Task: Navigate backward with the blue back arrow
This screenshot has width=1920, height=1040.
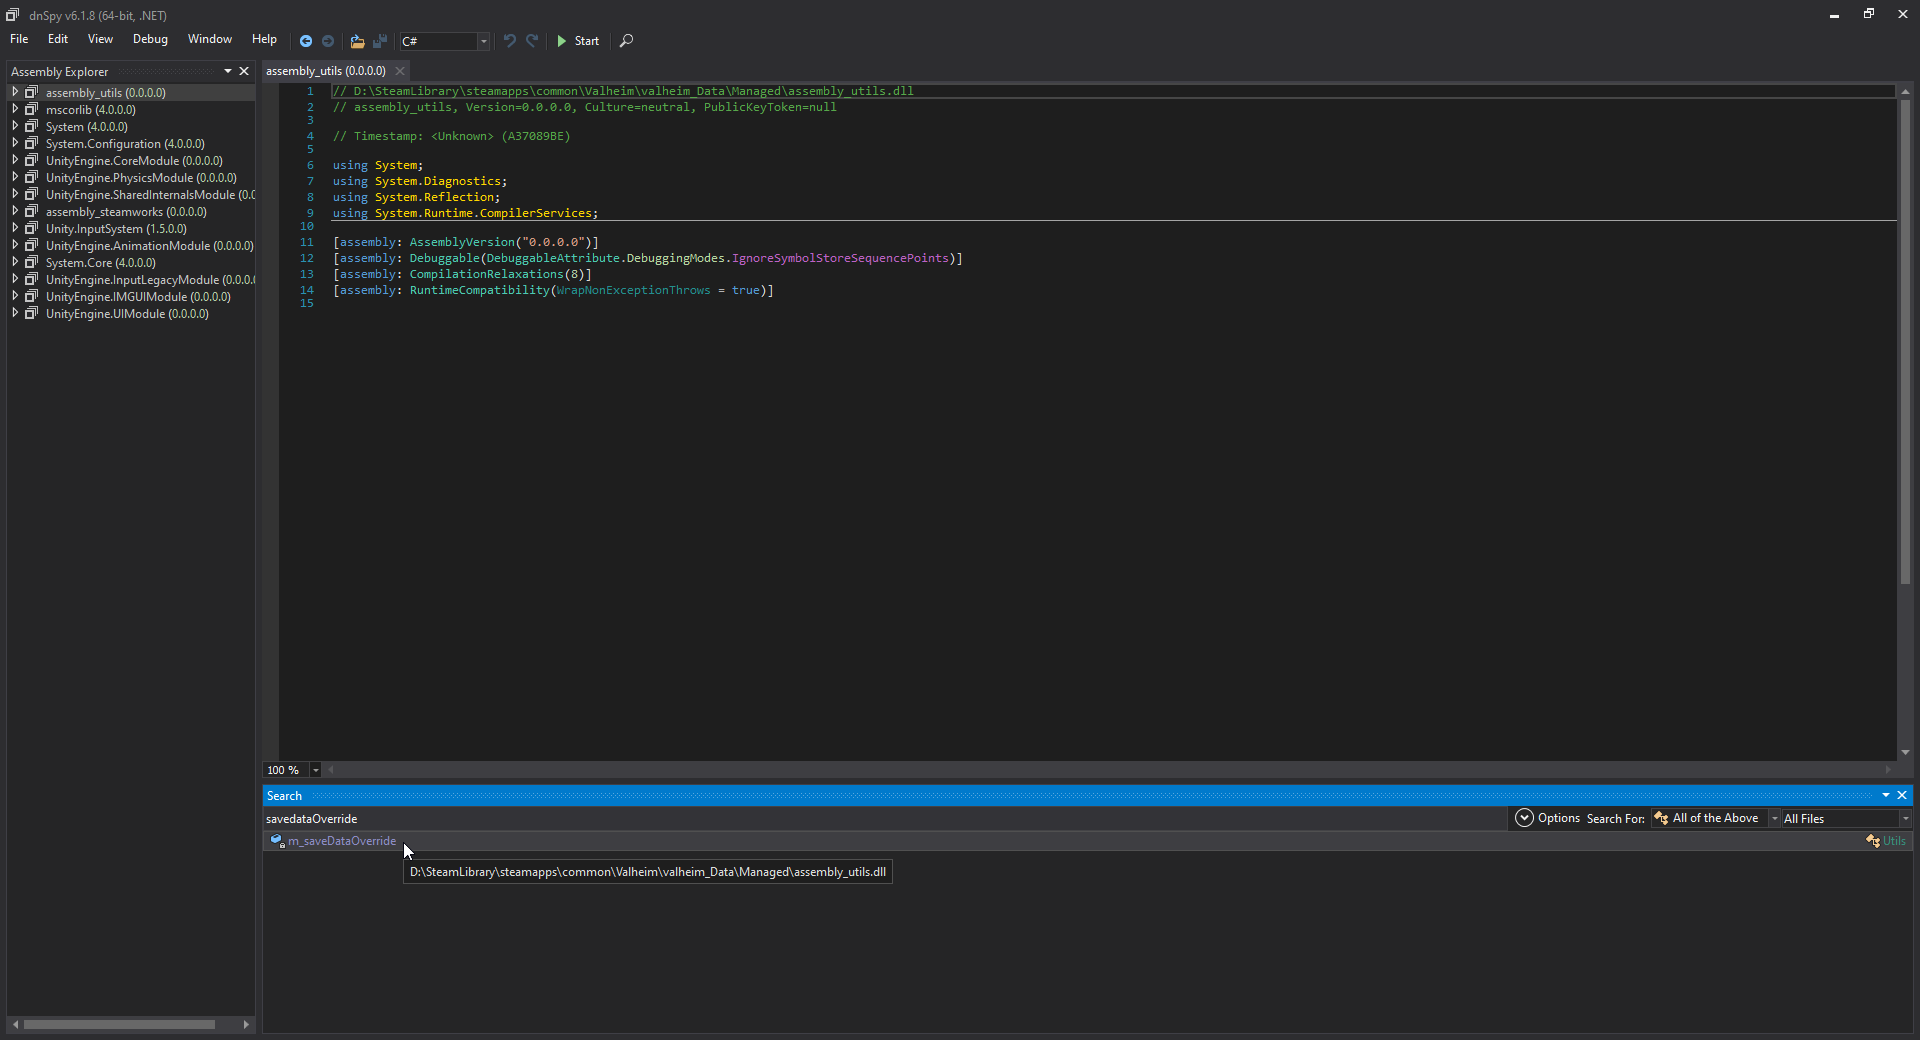Action: coord(306,41)
